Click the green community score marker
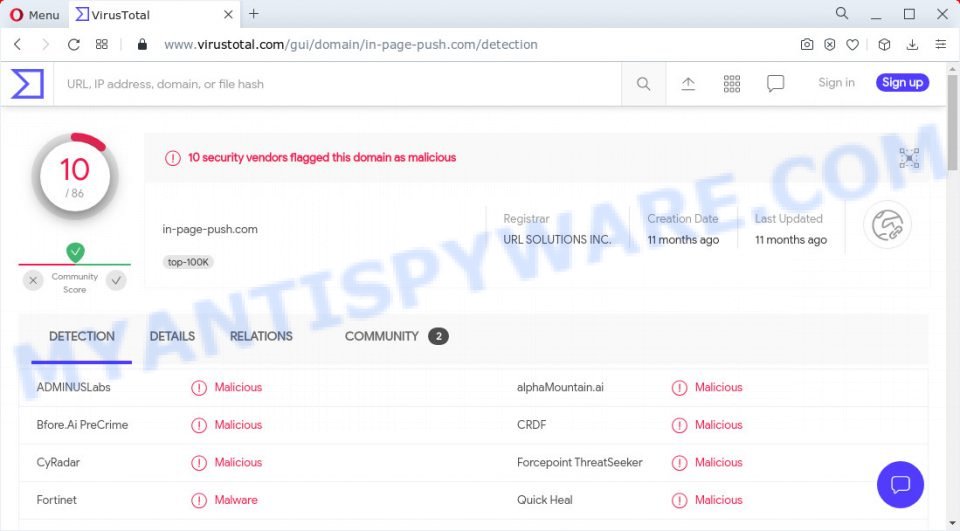Screen dimensions: 960x531 tap(75, 252)
